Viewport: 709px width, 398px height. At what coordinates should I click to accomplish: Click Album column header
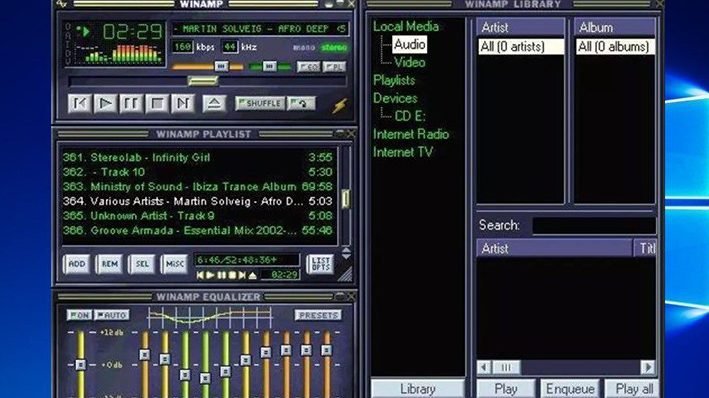pyautogui.click(x=615, y=28)
